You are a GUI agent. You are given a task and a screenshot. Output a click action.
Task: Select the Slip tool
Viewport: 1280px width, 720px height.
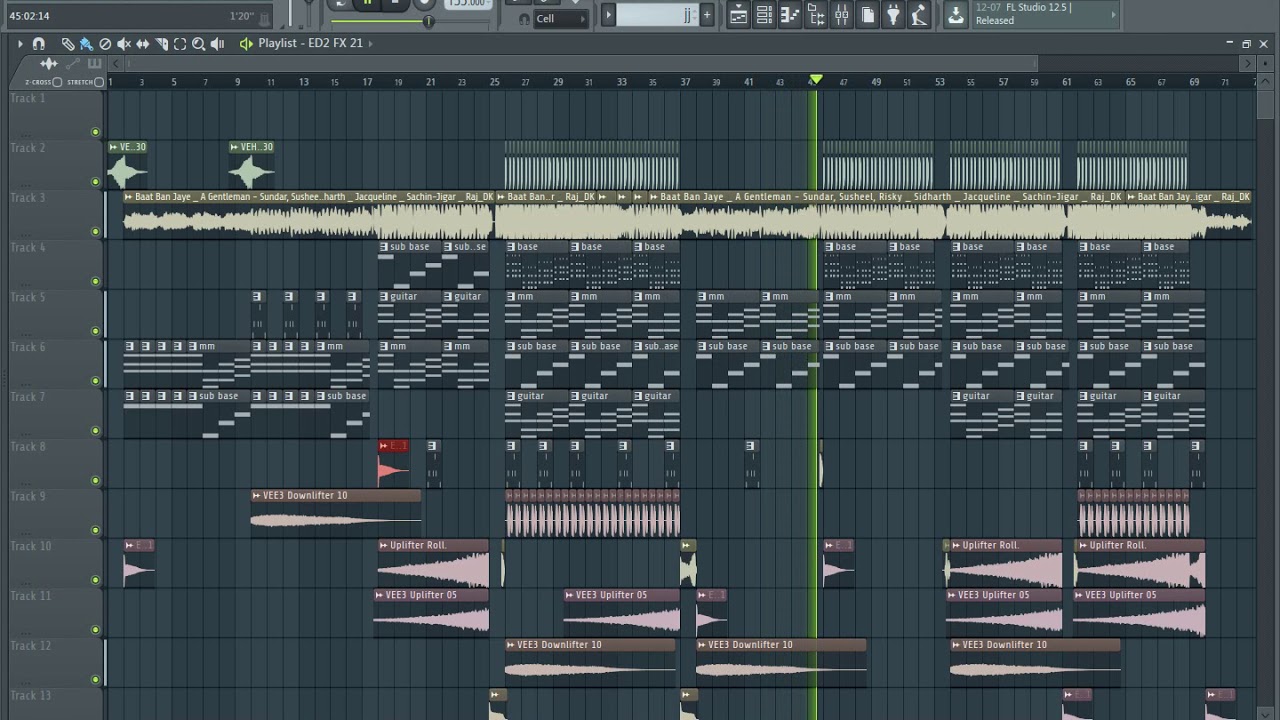pyautogui.click(x=143, y=44)
